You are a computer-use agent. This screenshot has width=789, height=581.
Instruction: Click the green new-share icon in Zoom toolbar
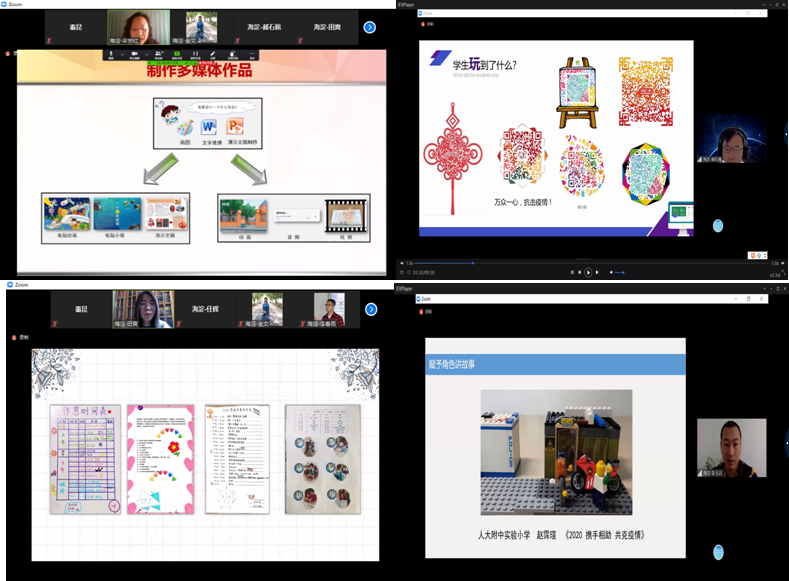(x=177, y=53)
